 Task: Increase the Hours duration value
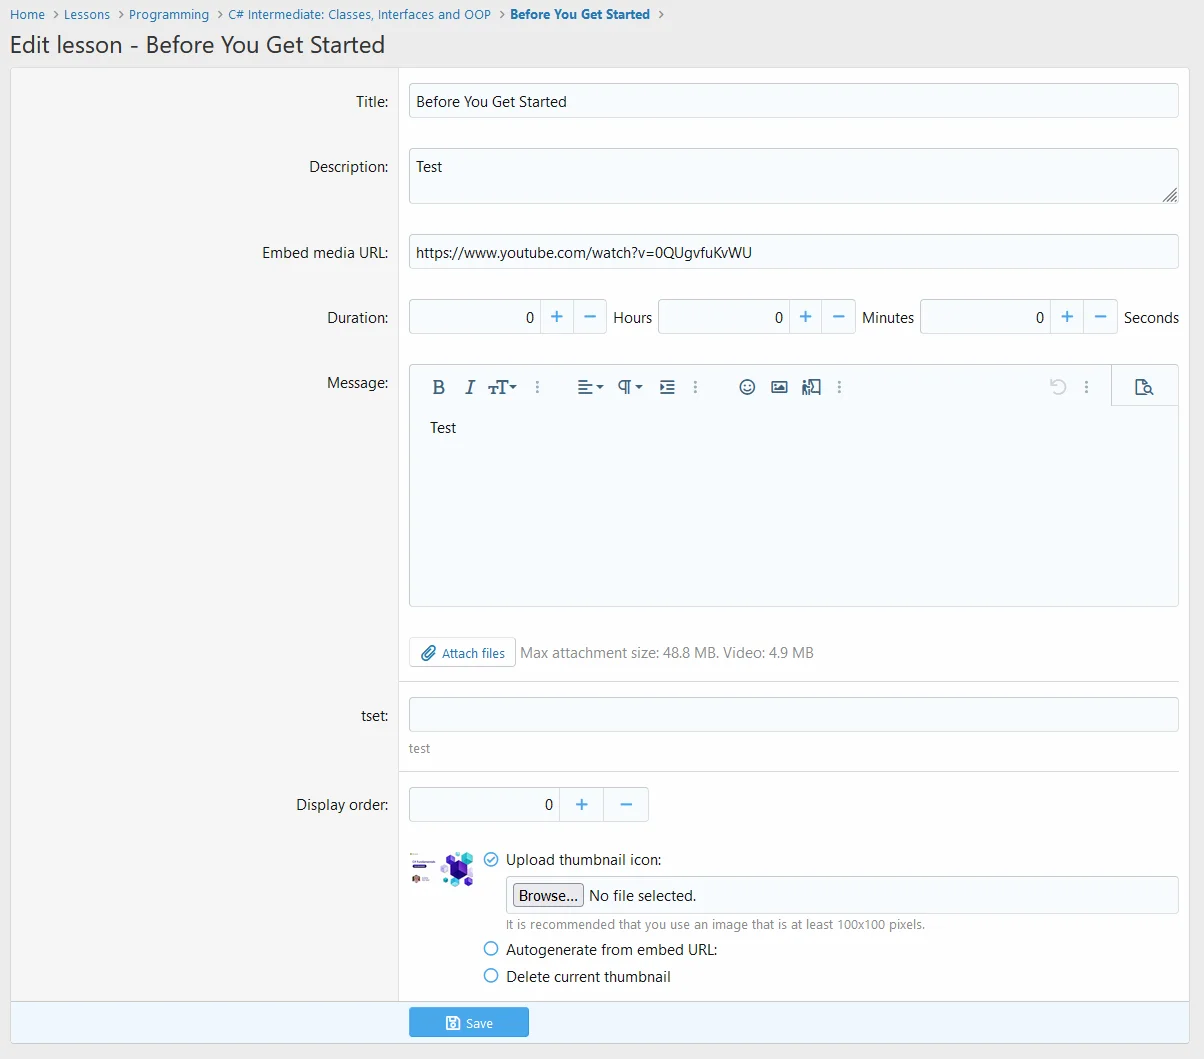click(x=557, y=317)
